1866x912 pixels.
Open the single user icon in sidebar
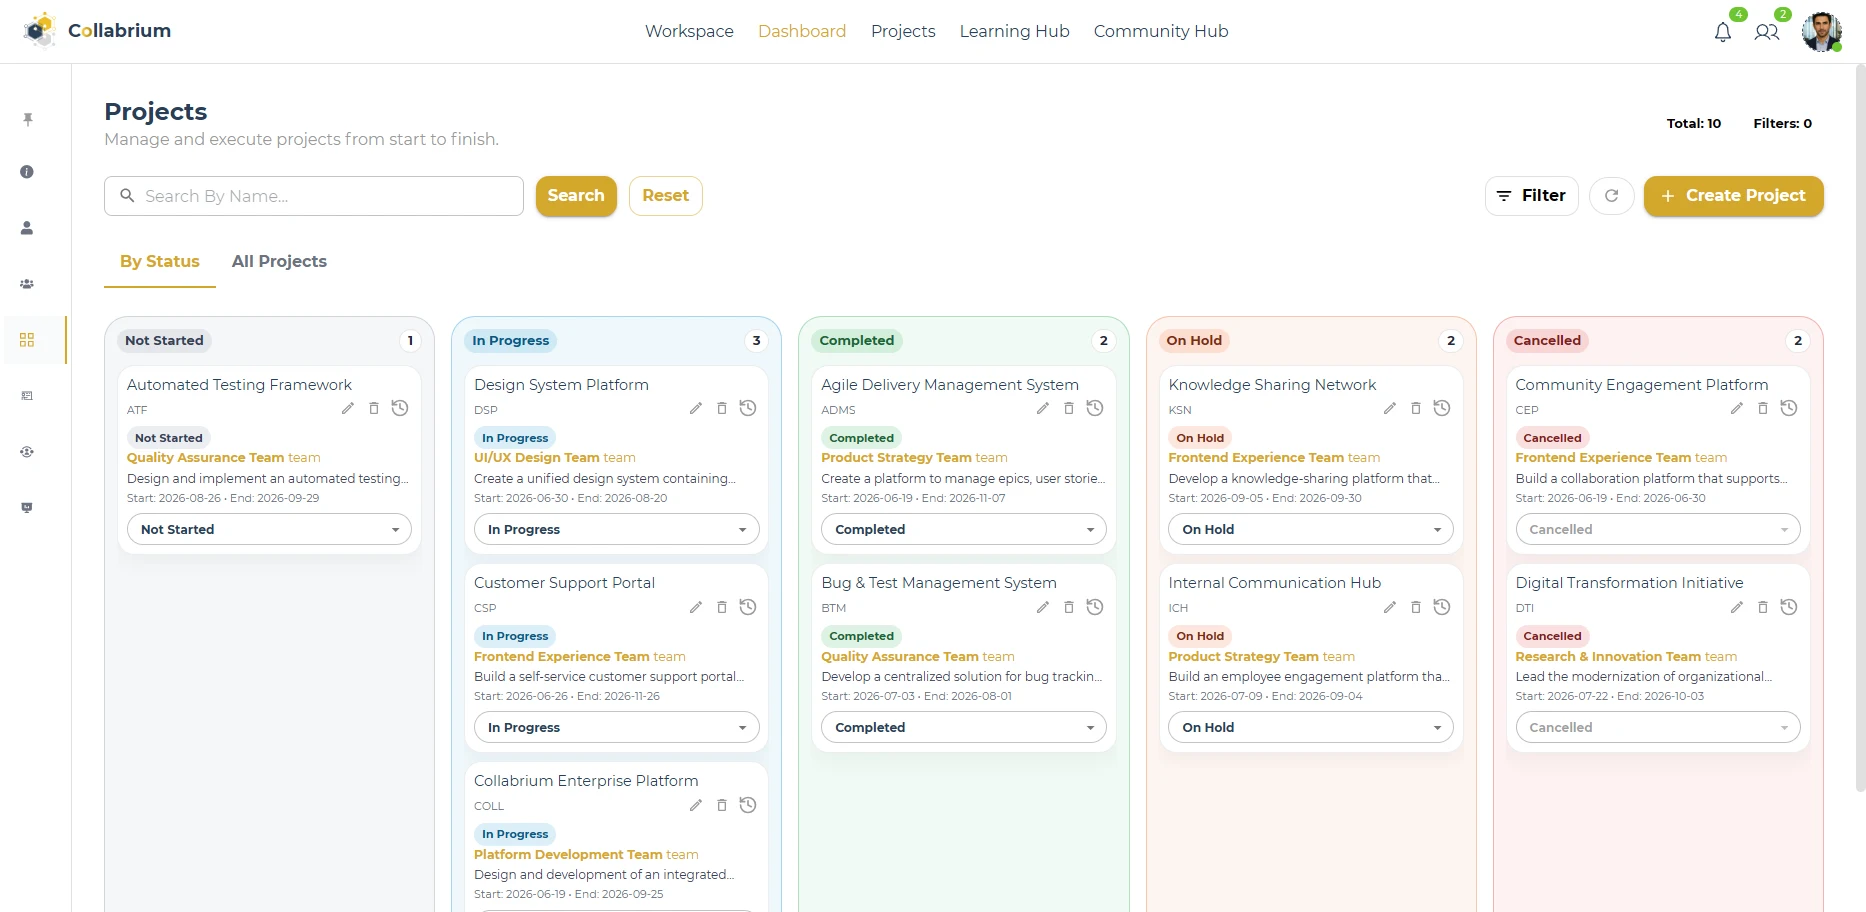point(27,228)
